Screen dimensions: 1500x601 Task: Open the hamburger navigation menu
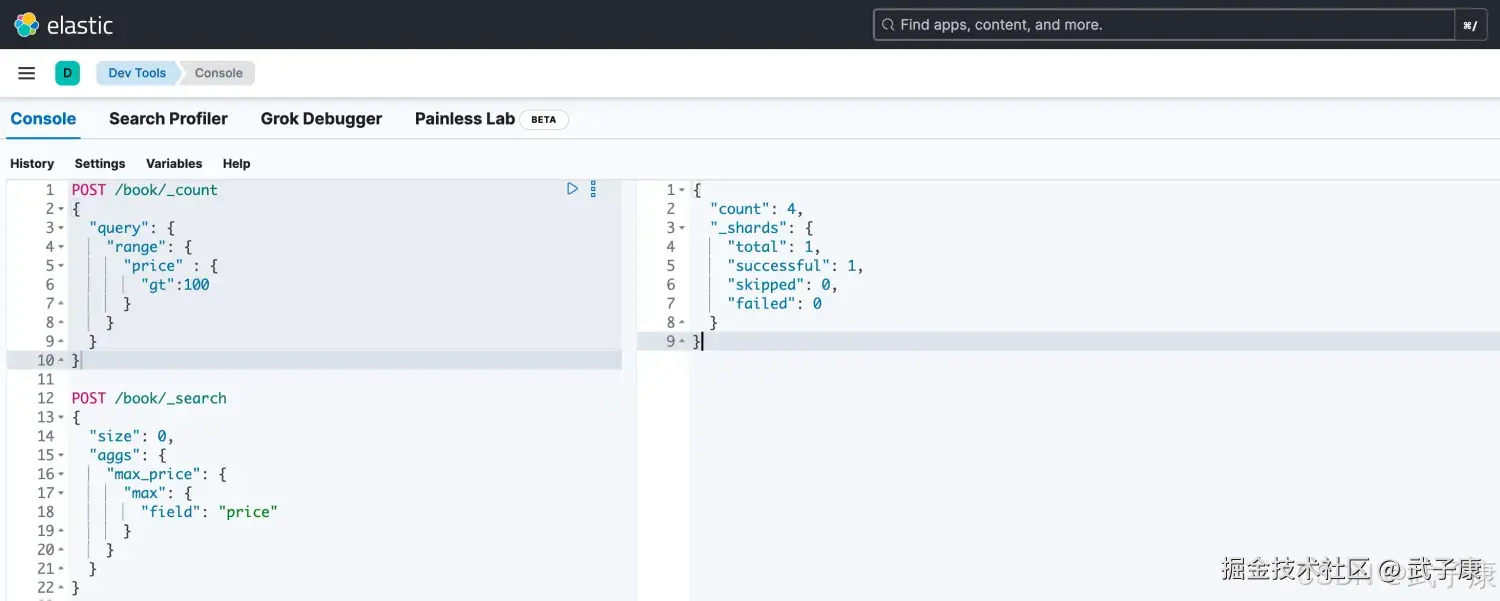click(27, 73)
